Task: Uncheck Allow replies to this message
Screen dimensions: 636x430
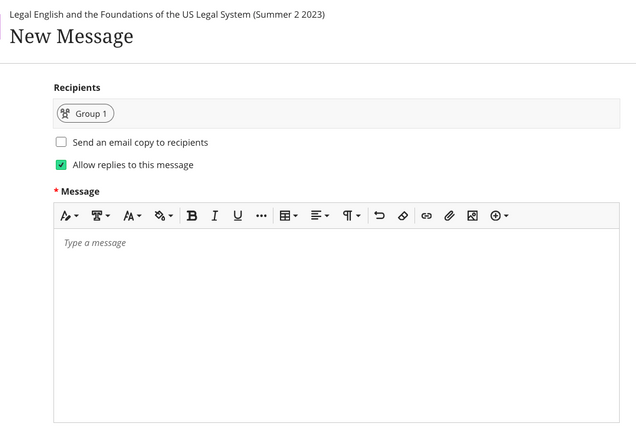Action: tap(61, 165)
